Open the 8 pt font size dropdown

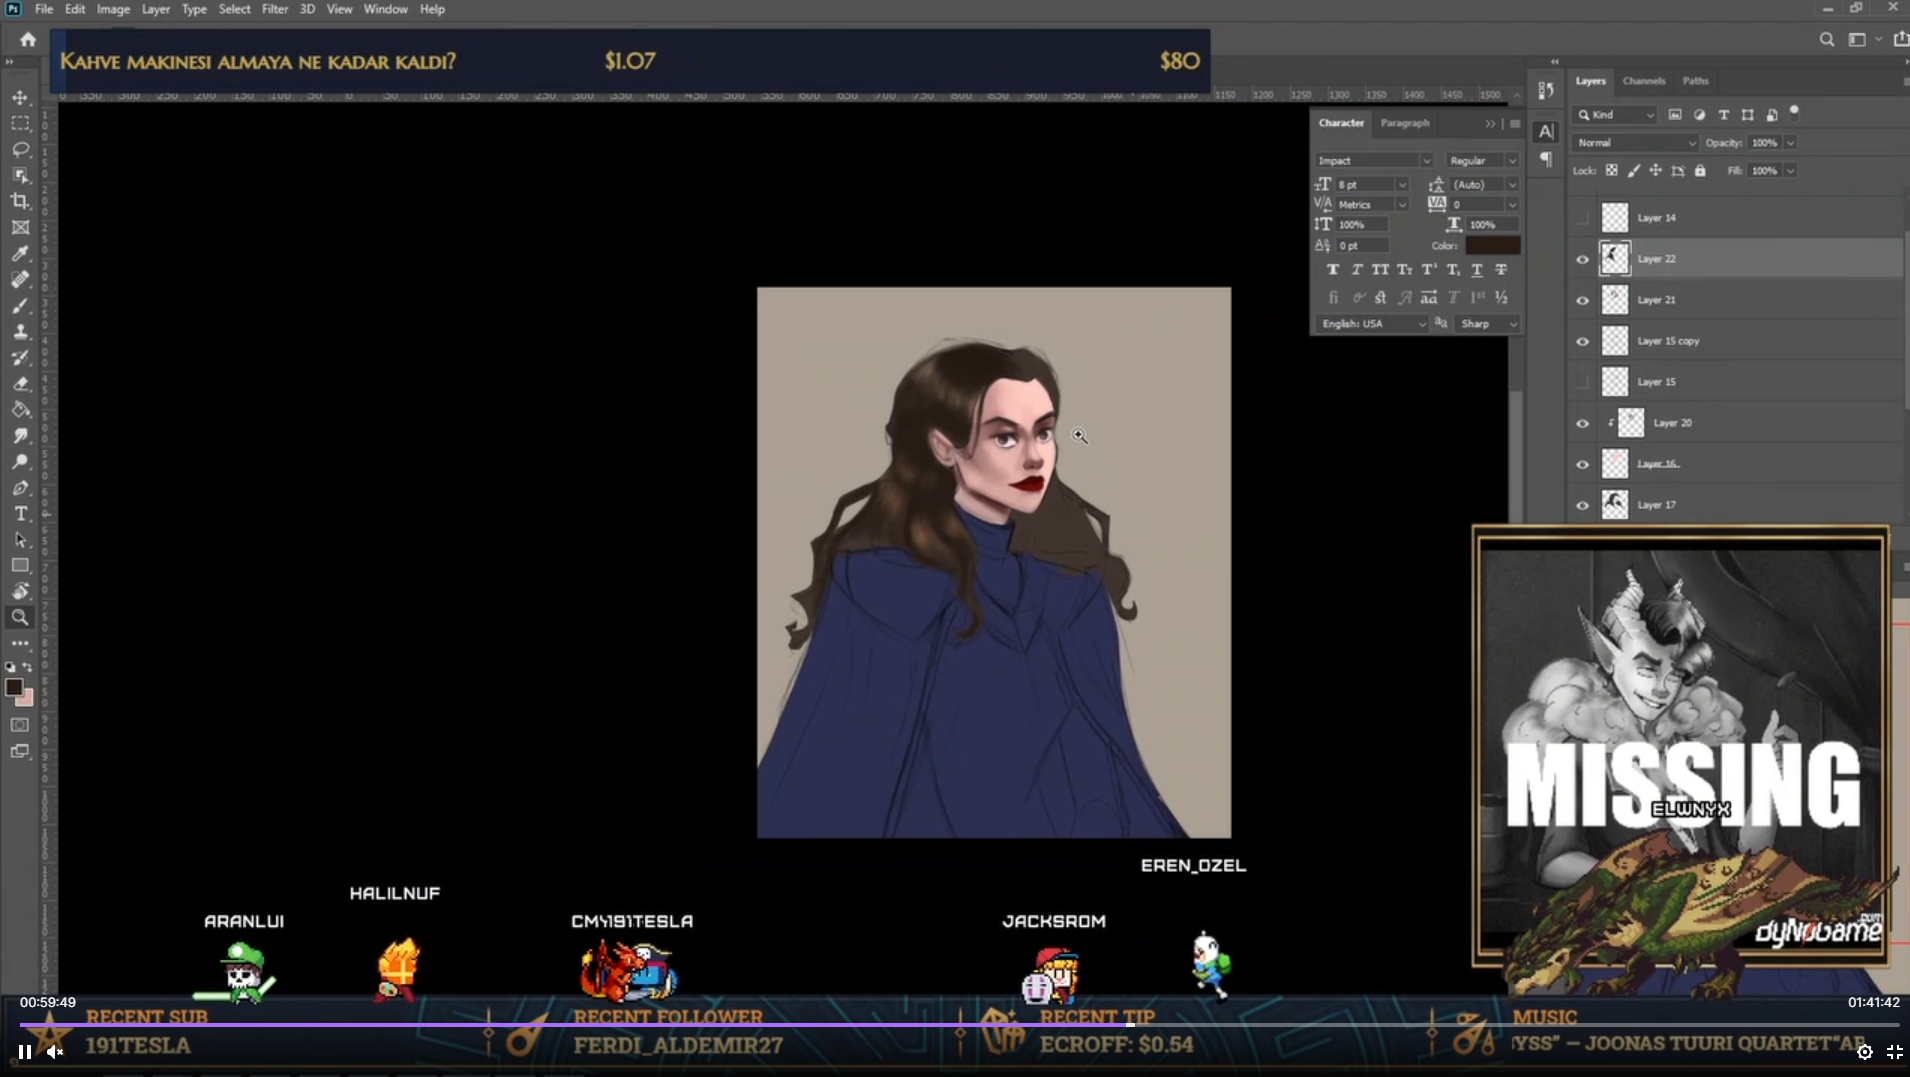tap(1402, 184)
